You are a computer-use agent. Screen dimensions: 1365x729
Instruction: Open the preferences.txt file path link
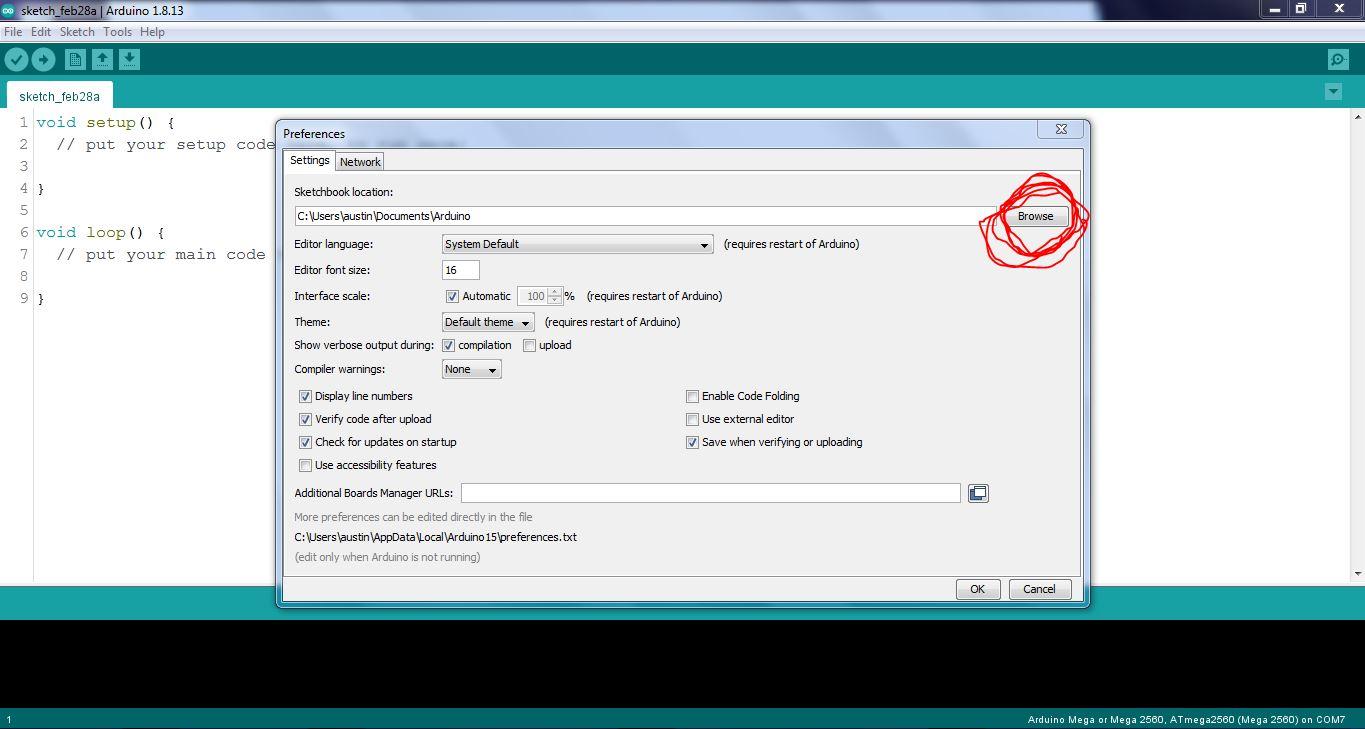click(435, 537)
